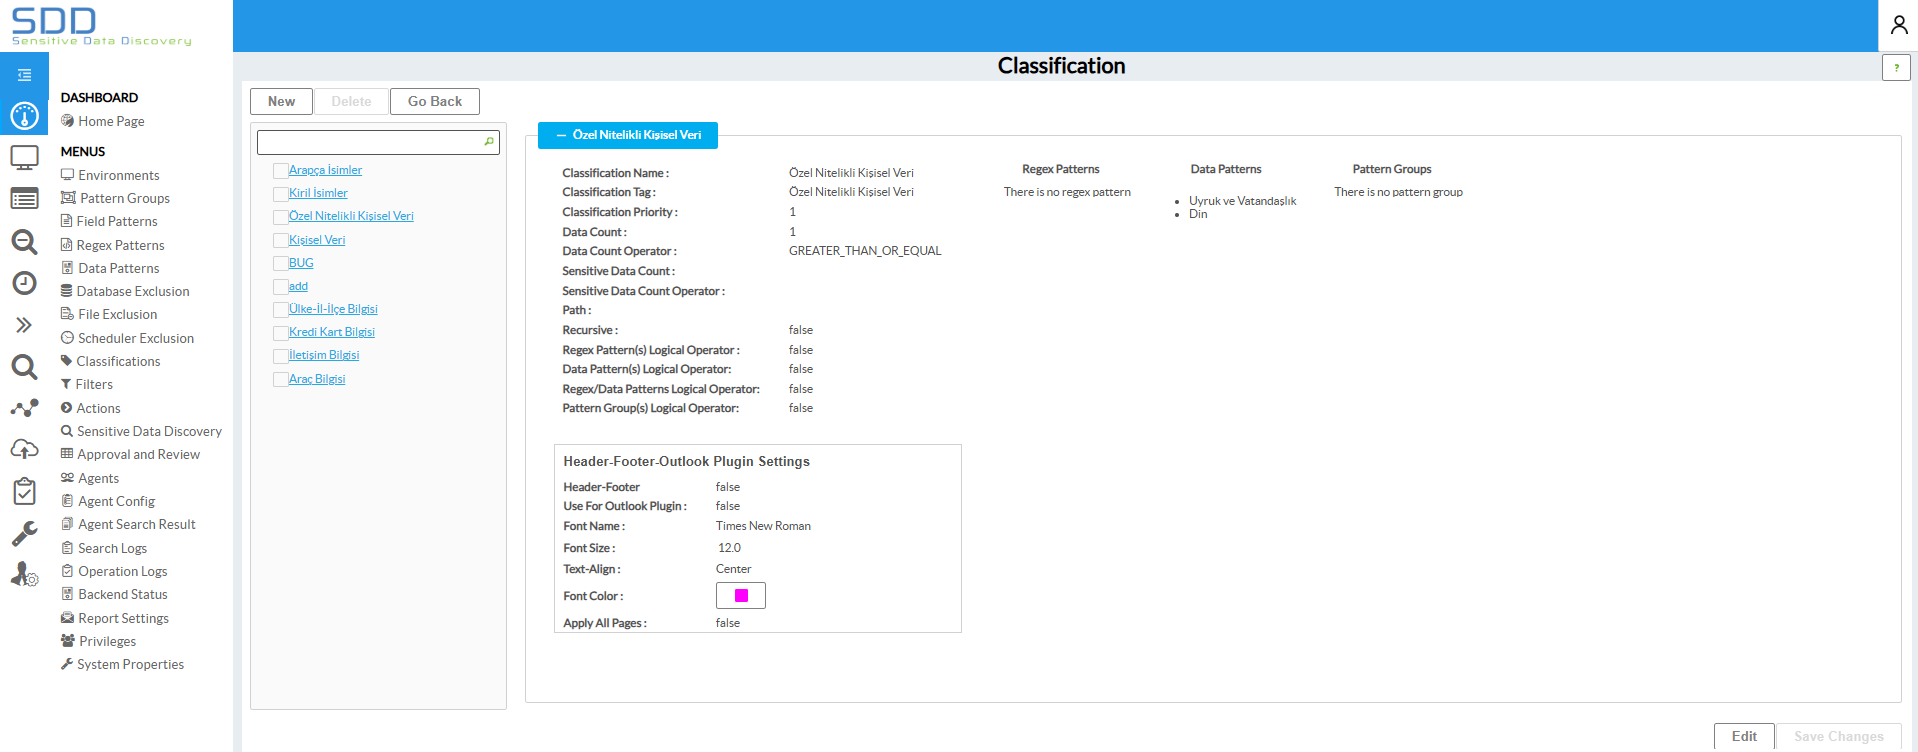Tick the İletişim Bilgisi checkbox
The height and width of the screenshot is (752, 1918).
(281, 356)
